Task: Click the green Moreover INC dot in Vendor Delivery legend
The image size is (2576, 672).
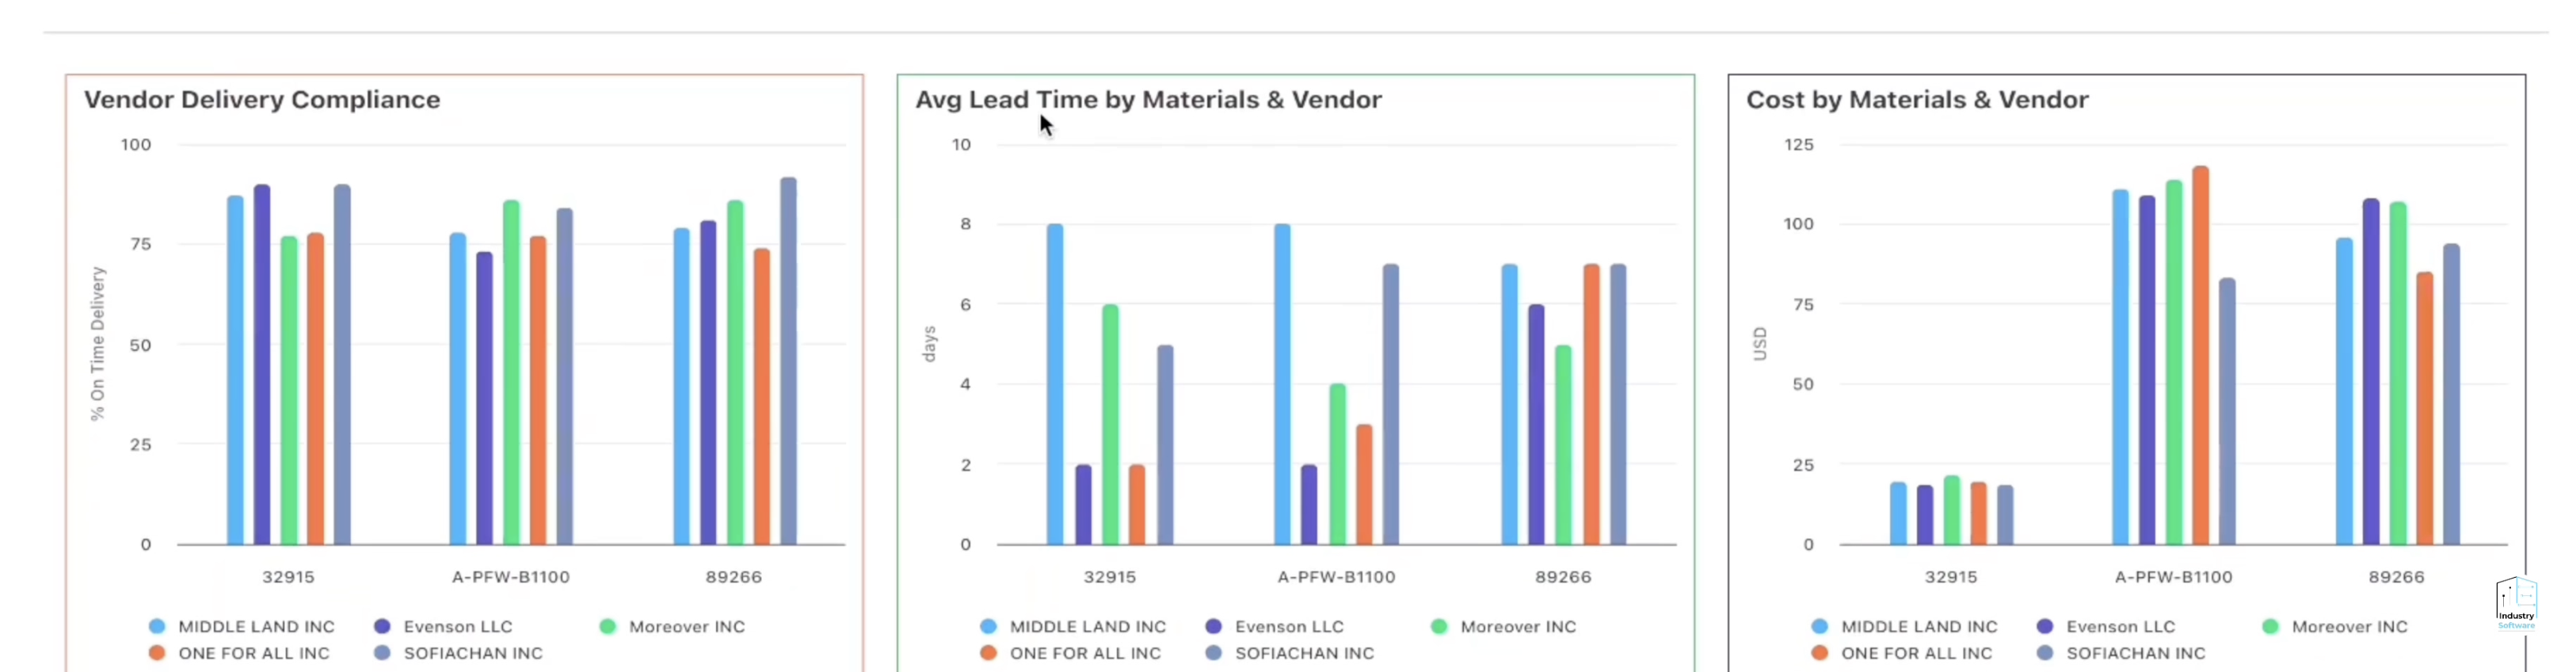Action: click(607, 627)
